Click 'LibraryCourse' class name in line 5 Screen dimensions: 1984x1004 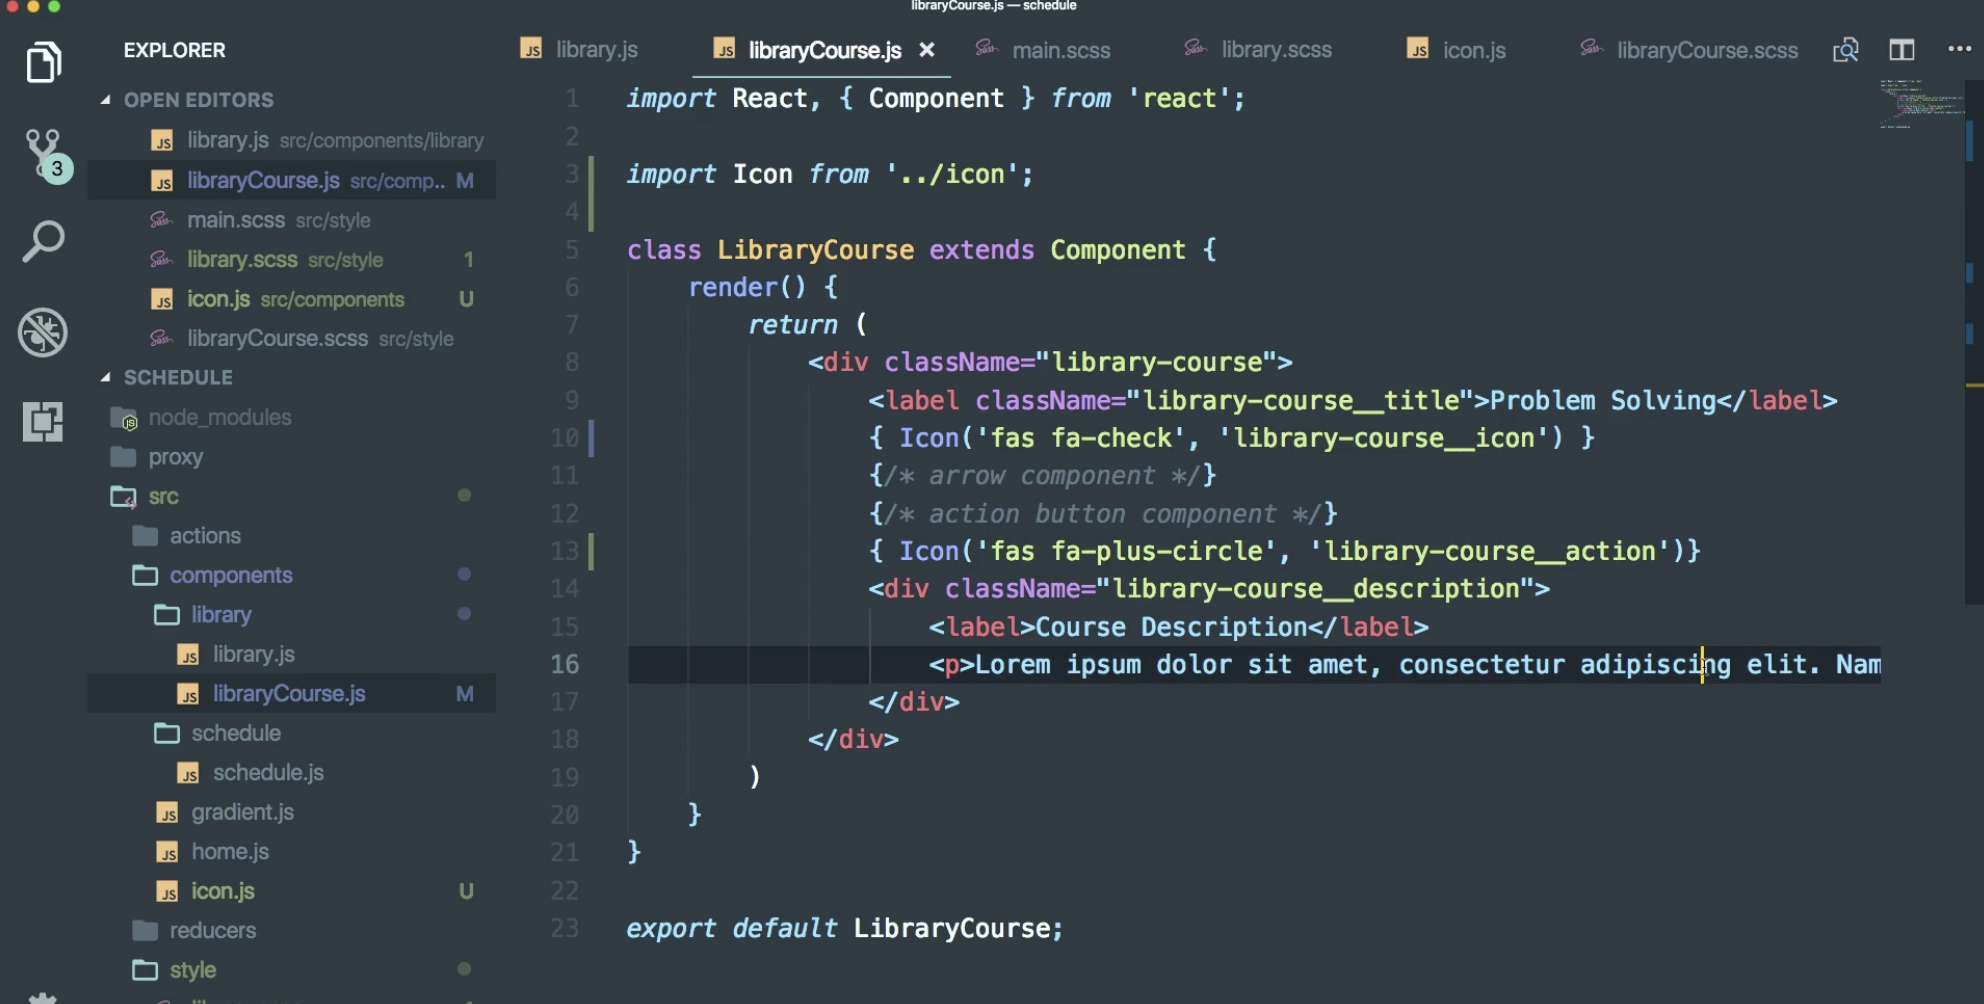coord(815,250)
